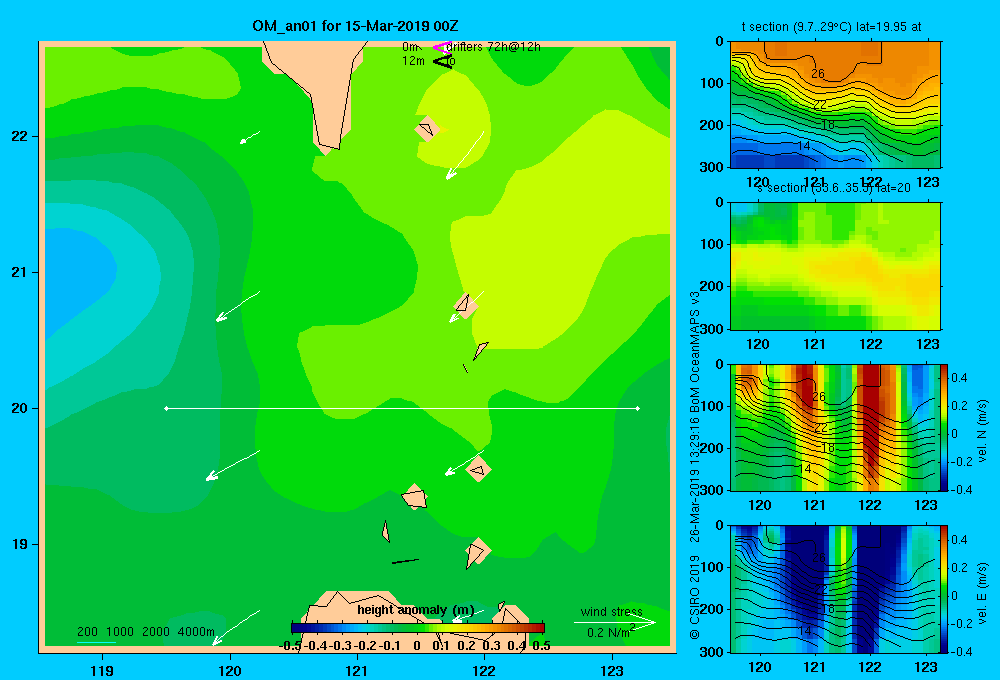Image resolution: width=1000 pixels, height=680 pixels.
Task: Click the 'drifters 72h@12h' legend text
Action: [494, 47]
